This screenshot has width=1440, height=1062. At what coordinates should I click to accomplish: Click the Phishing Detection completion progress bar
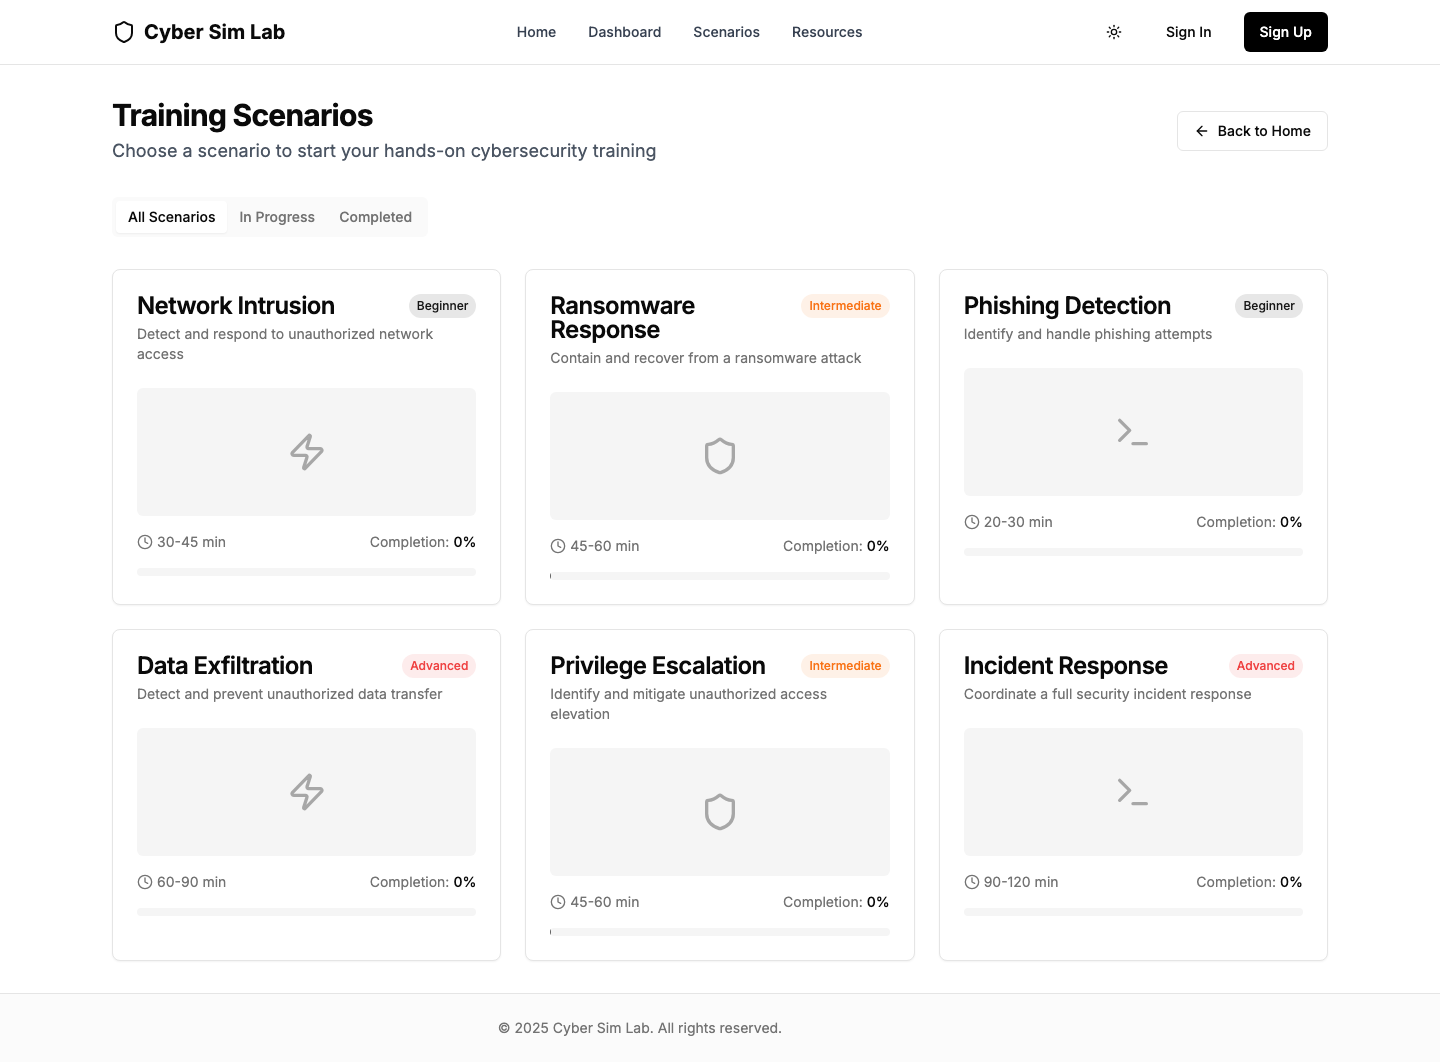(1133, 552)
